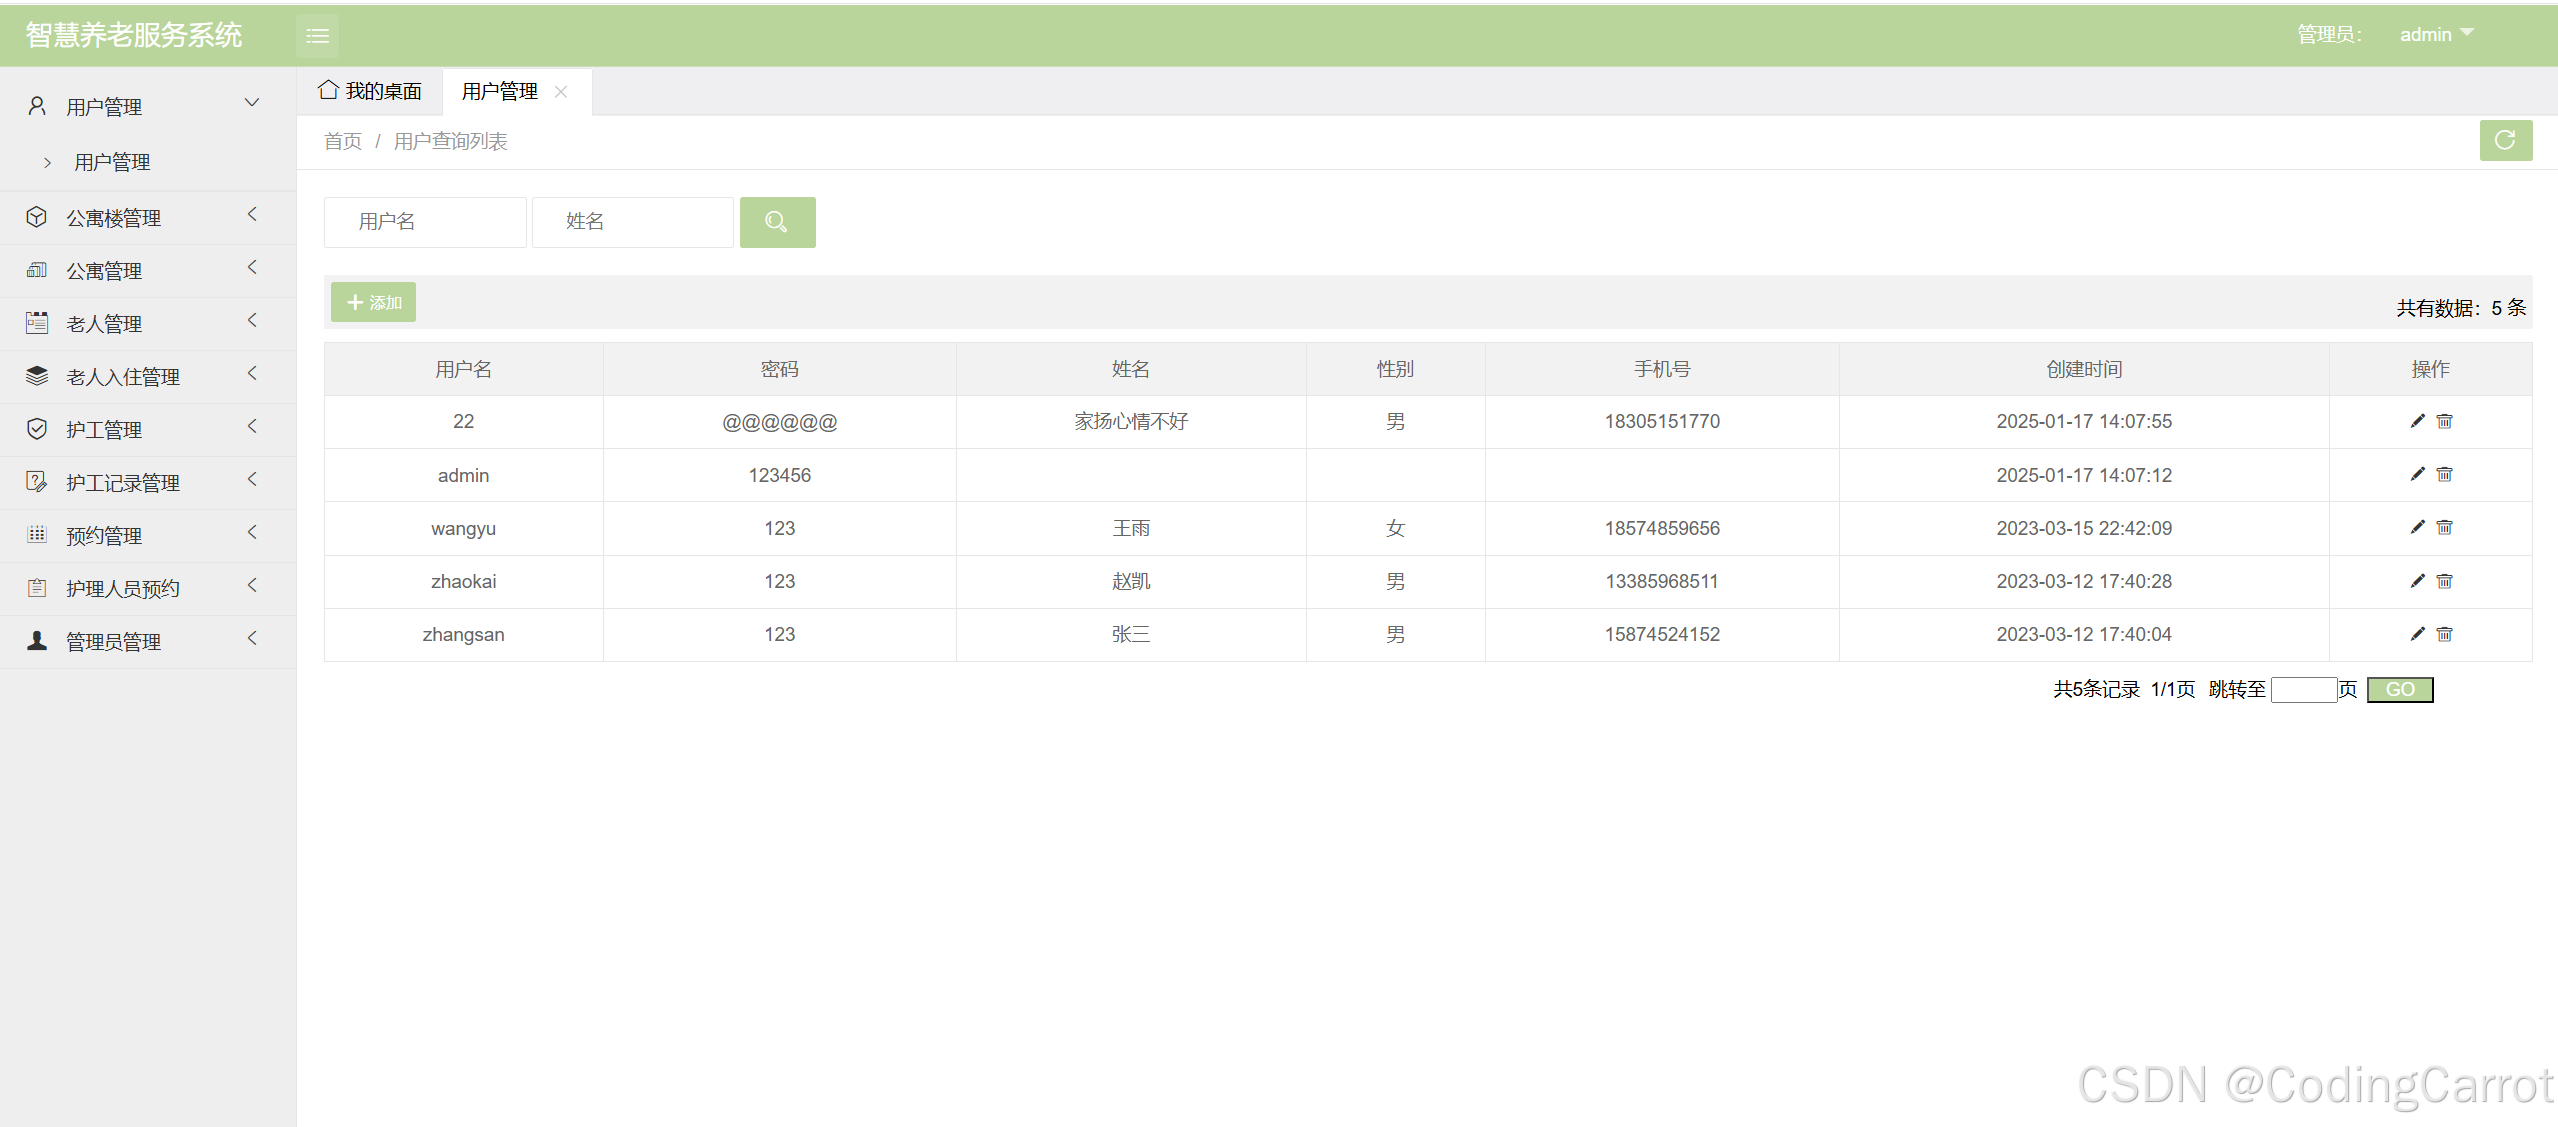Expand the 公寓楼管理 menu chevron
2558x1127 pixels.
click(x=252, y=214)
